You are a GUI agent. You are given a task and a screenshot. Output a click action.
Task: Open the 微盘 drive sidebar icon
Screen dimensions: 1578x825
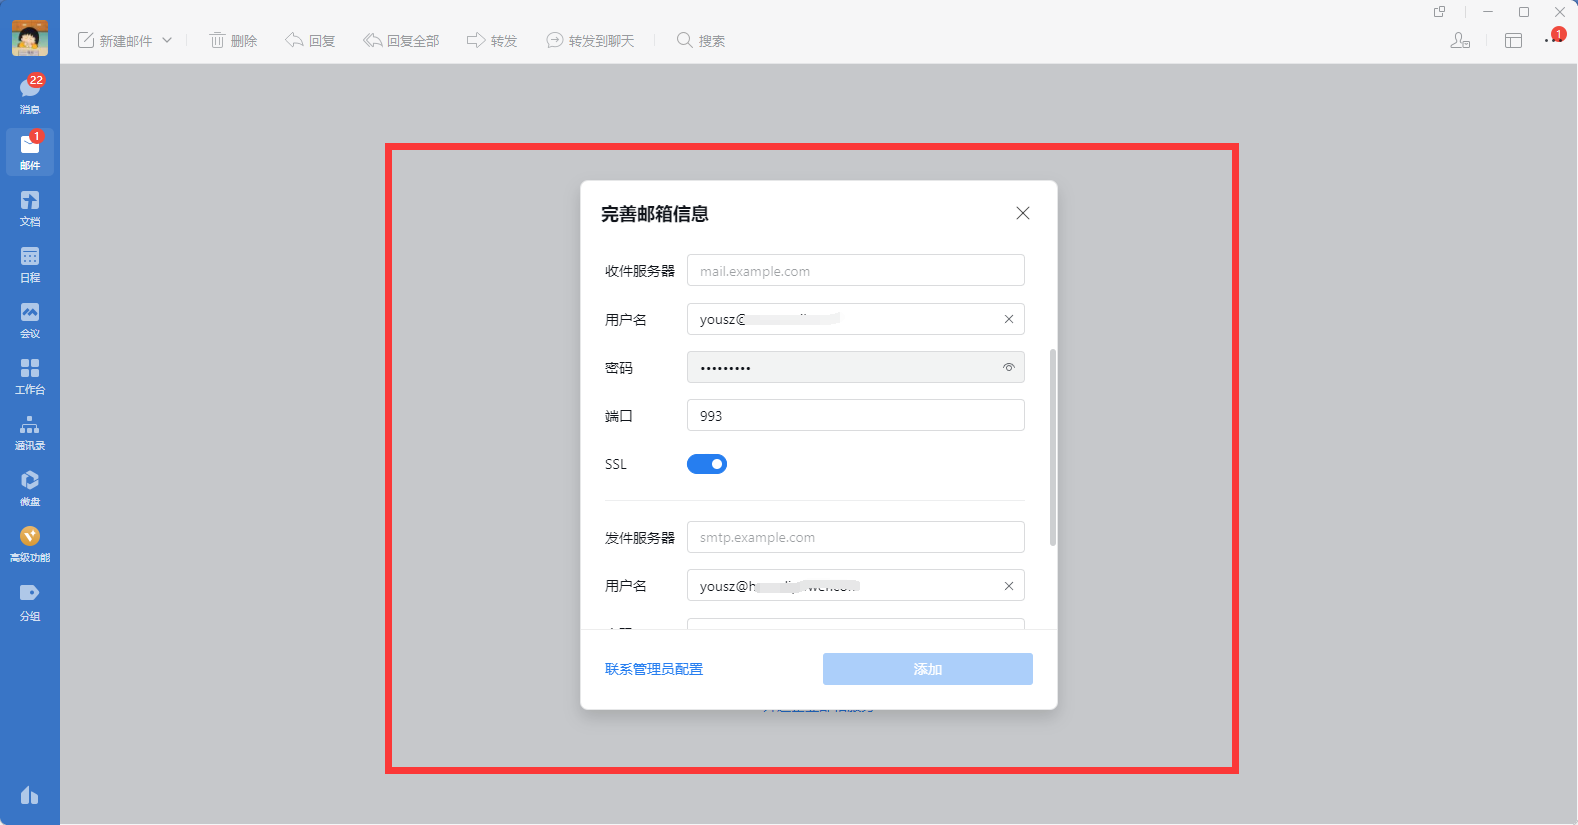coord(30,487)
